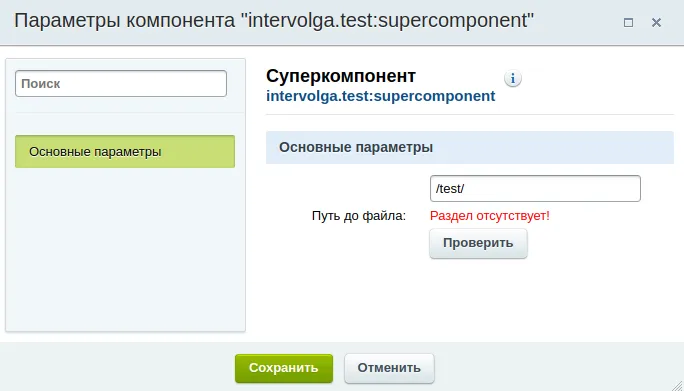
Task: Close the component parameters dialog
Action: 656,23
